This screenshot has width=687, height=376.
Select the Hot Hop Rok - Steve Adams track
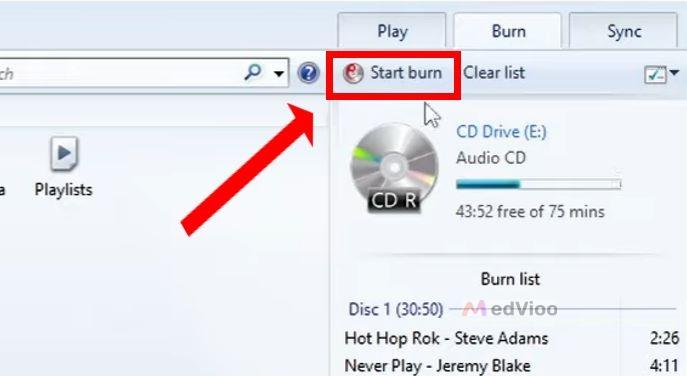(446, 338)
